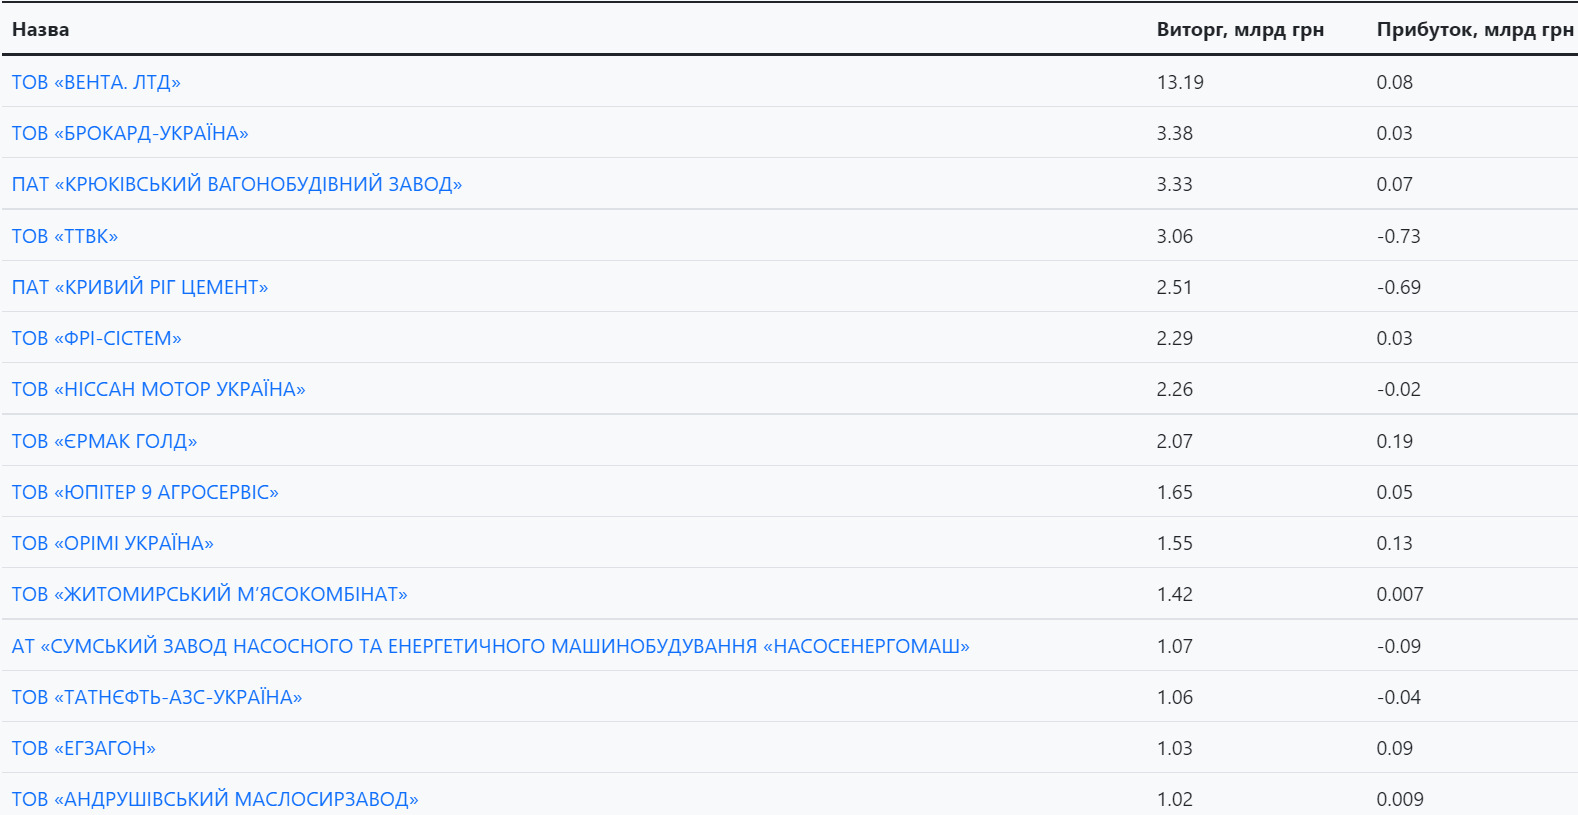This screenshot has width=1578, height=815.
Task: Open ТОВ «БРОКАРД-УКРАЇНА» link
Action: pos(130,133)
